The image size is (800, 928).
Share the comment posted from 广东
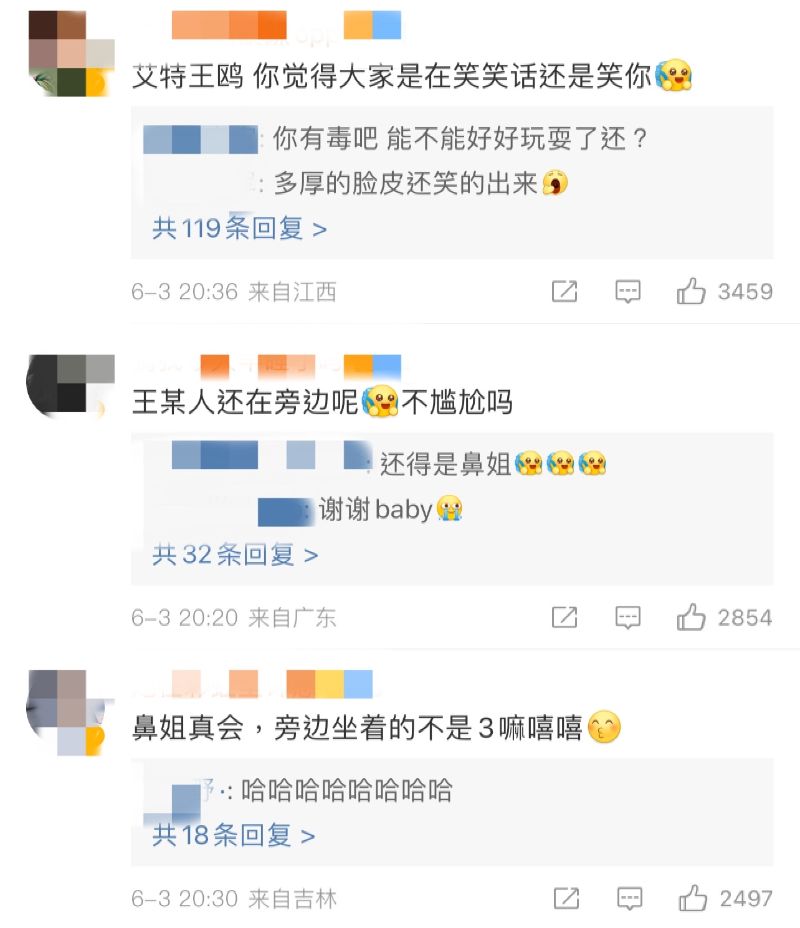pyautogui.click(x=564, y=617)
